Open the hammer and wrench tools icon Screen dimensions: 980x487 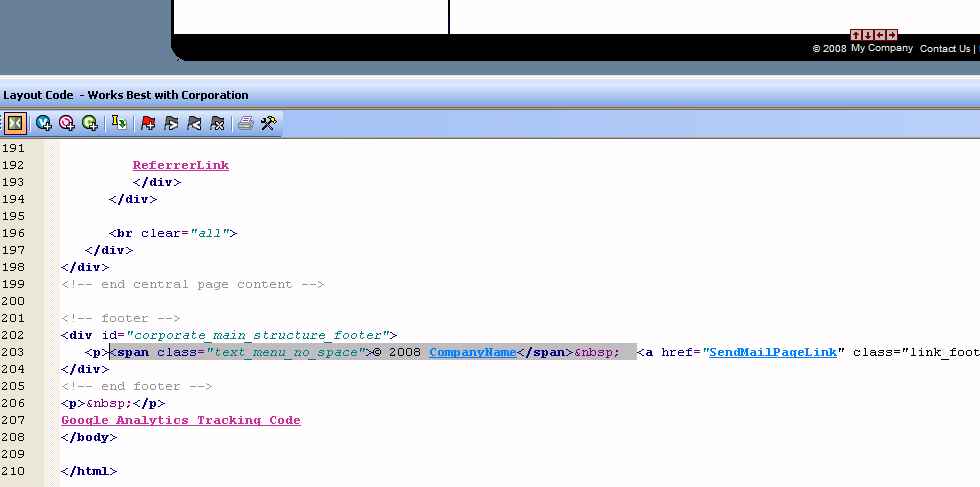click(x=268, y=123)
